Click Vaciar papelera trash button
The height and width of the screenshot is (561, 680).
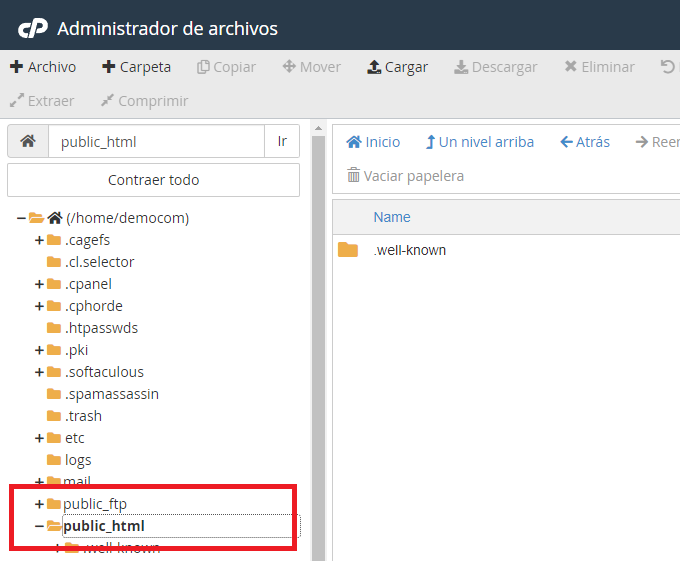point(405,176)
